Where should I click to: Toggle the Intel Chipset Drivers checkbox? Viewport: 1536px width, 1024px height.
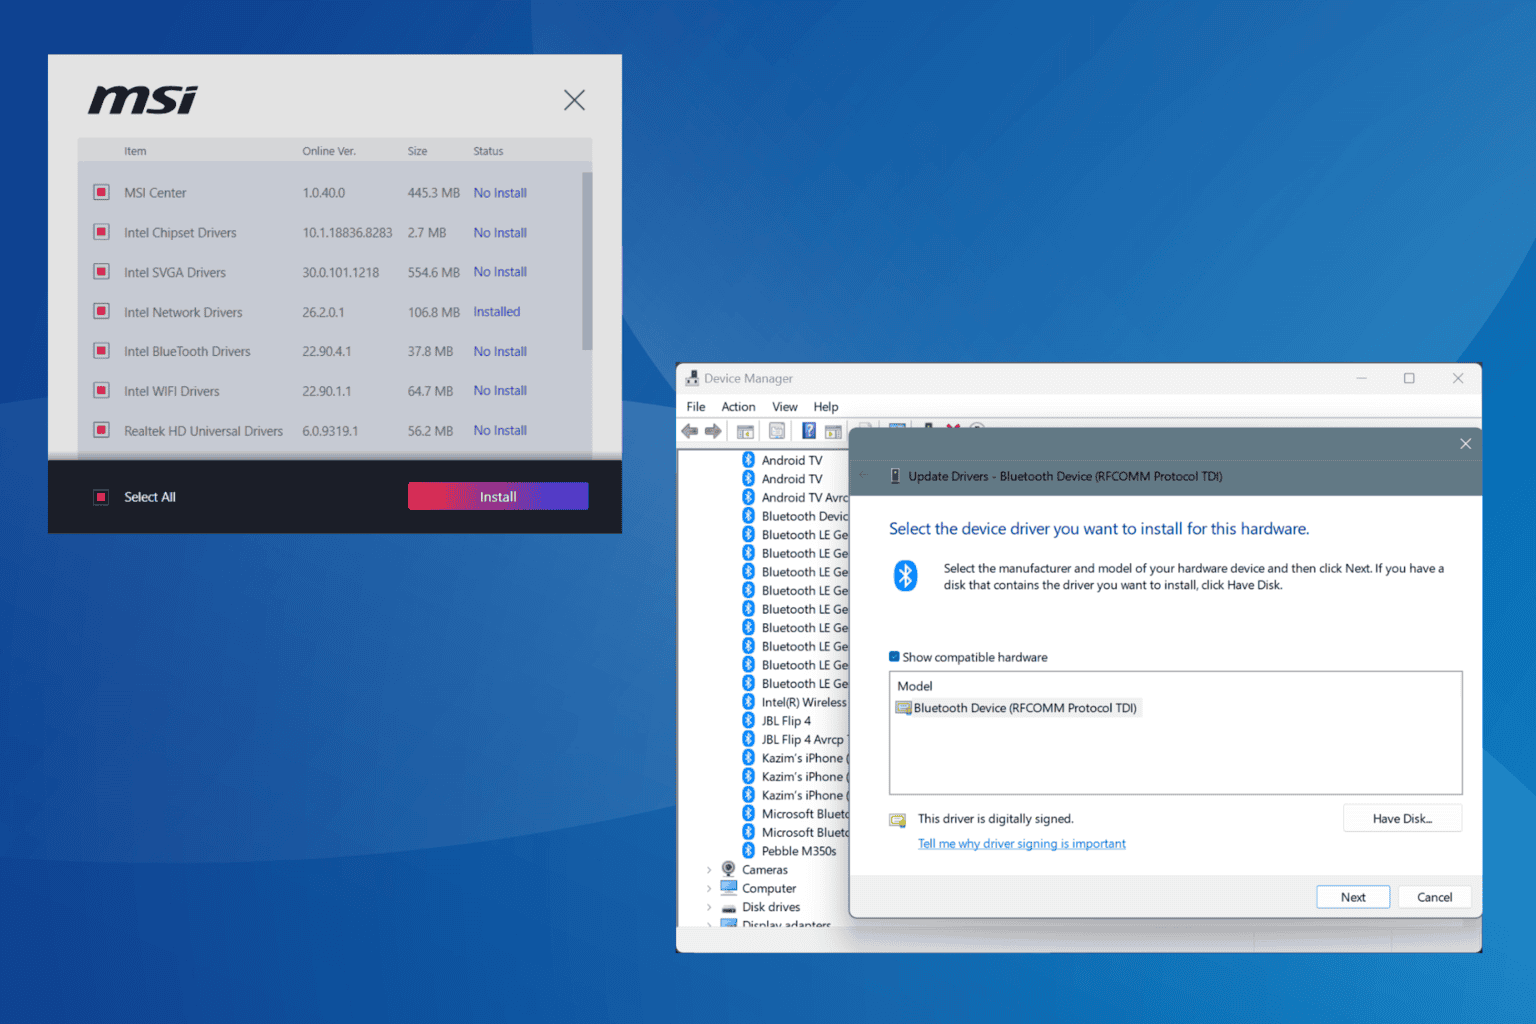101,232
